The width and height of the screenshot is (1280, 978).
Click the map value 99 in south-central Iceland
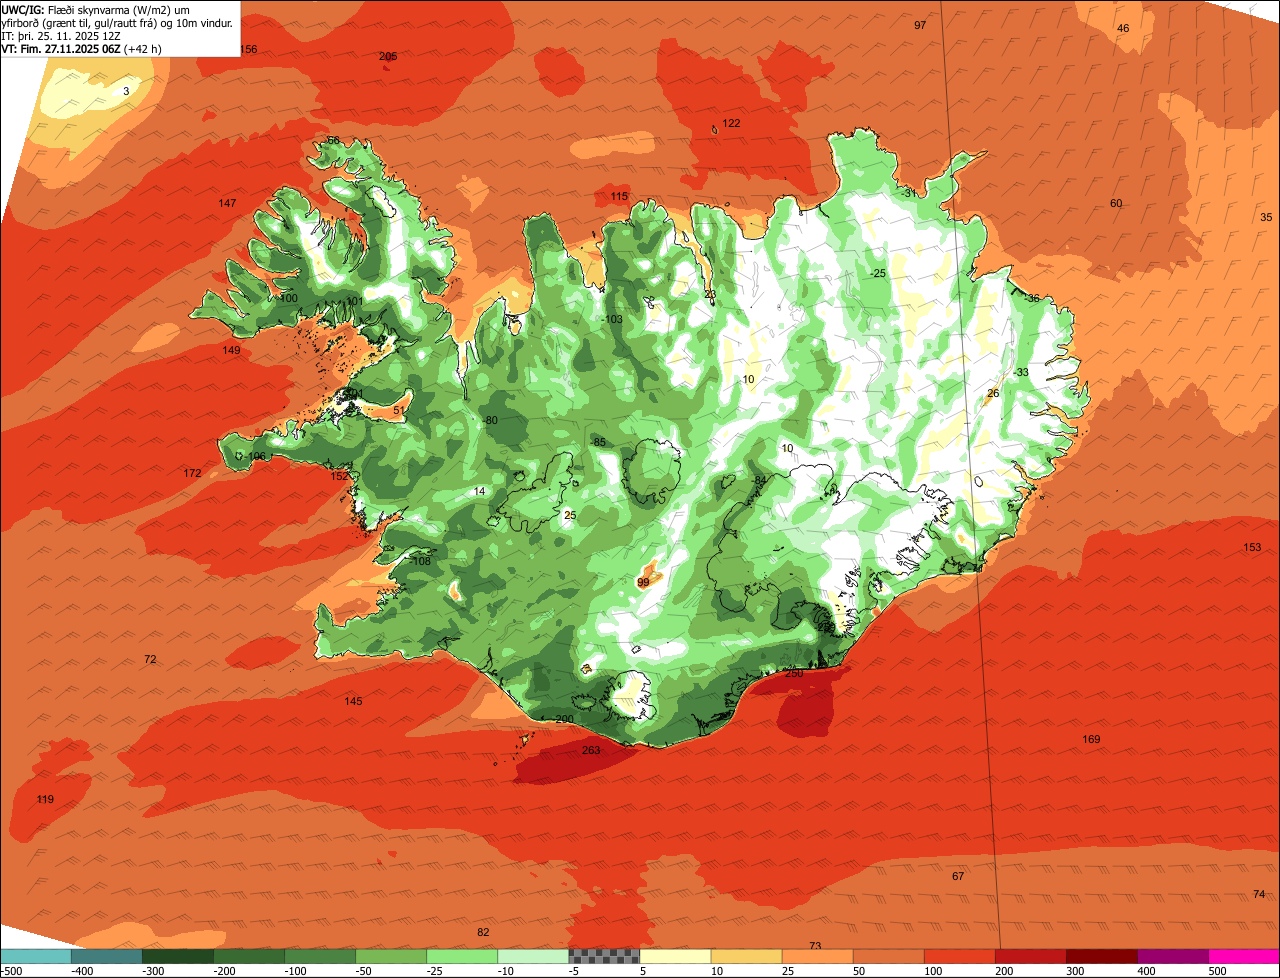click(643, 582)
